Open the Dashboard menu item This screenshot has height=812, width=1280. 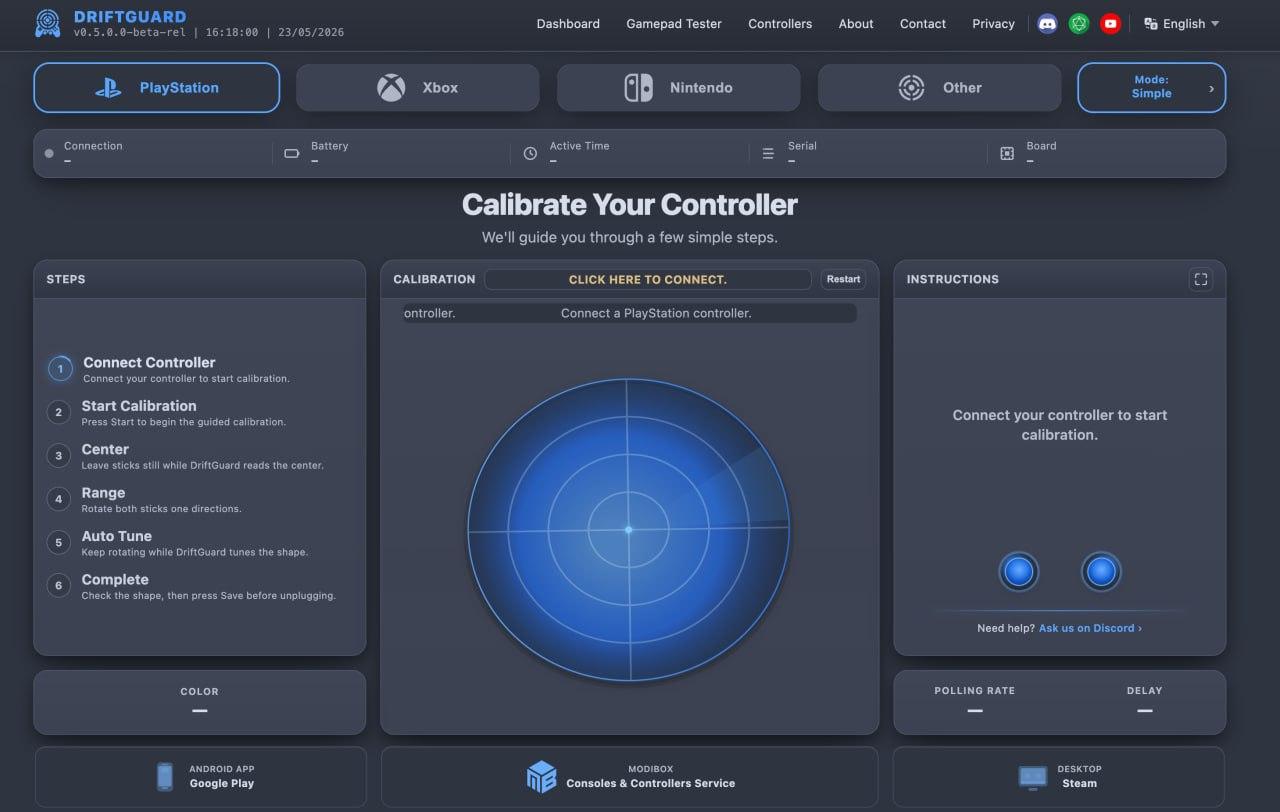(568, 24)
